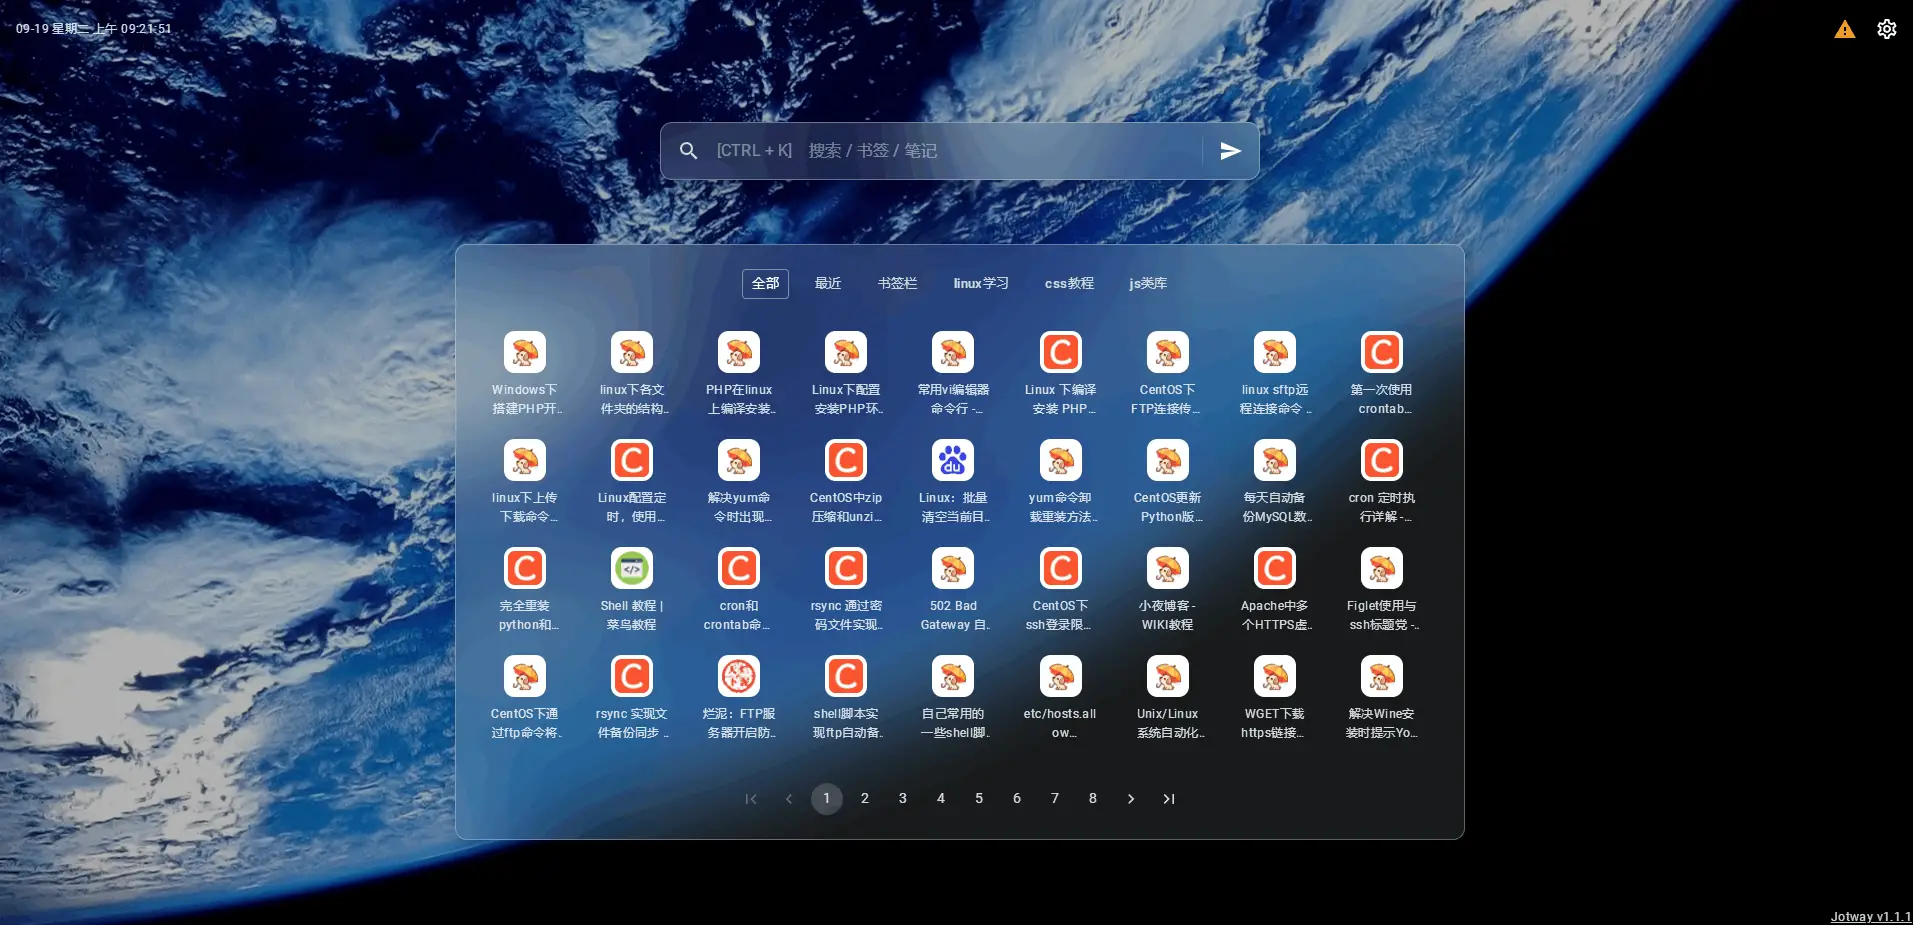This screenshot has width=1913, height=925.
Task: Open the 'linux下上传下载命令' bookmark icon
Action: pyautogui.click(x=525, y=460)
